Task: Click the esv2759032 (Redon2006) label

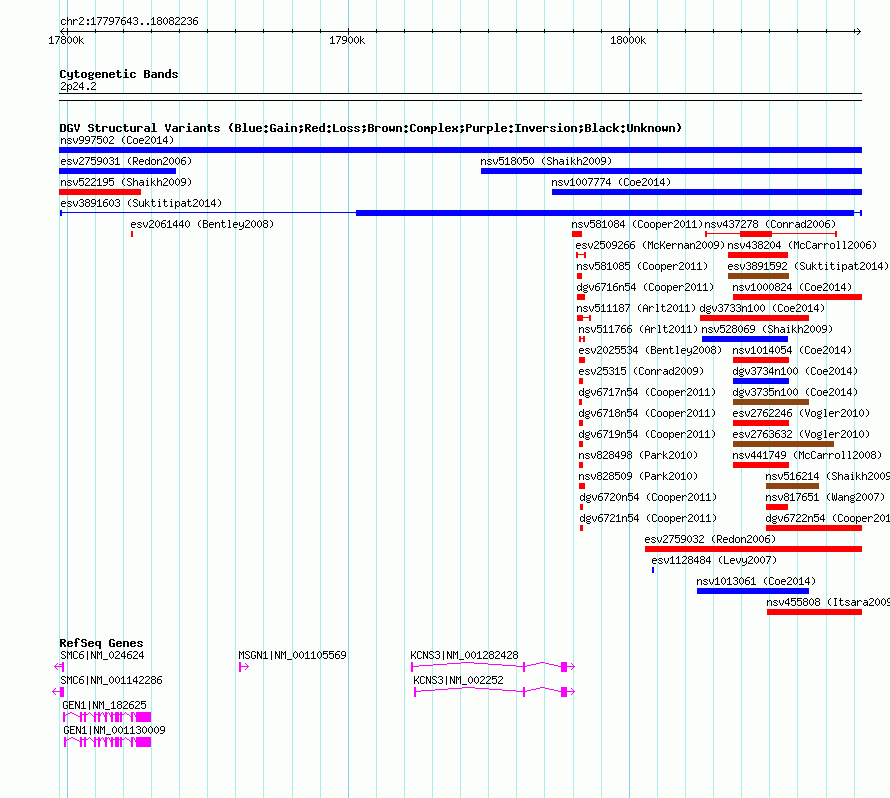Action: coord(710,539)
